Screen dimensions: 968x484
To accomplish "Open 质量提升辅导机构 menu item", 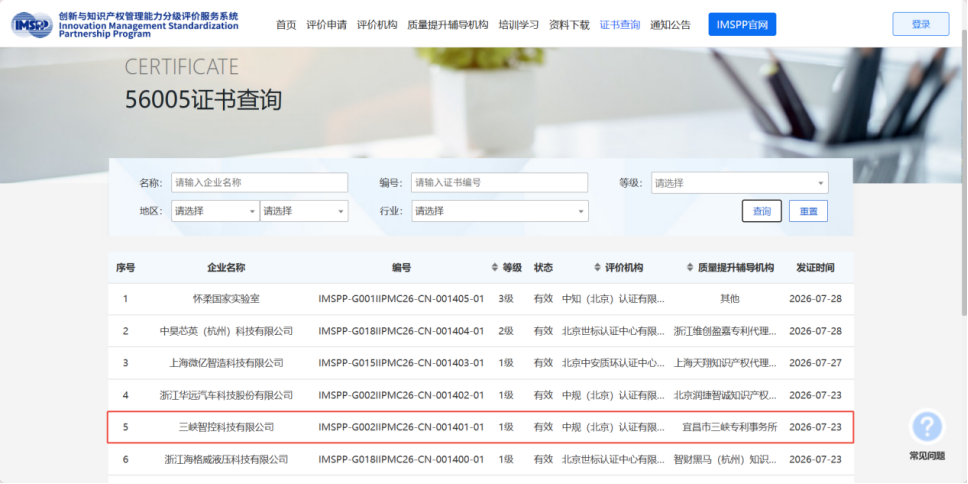I will pos(448,25).
